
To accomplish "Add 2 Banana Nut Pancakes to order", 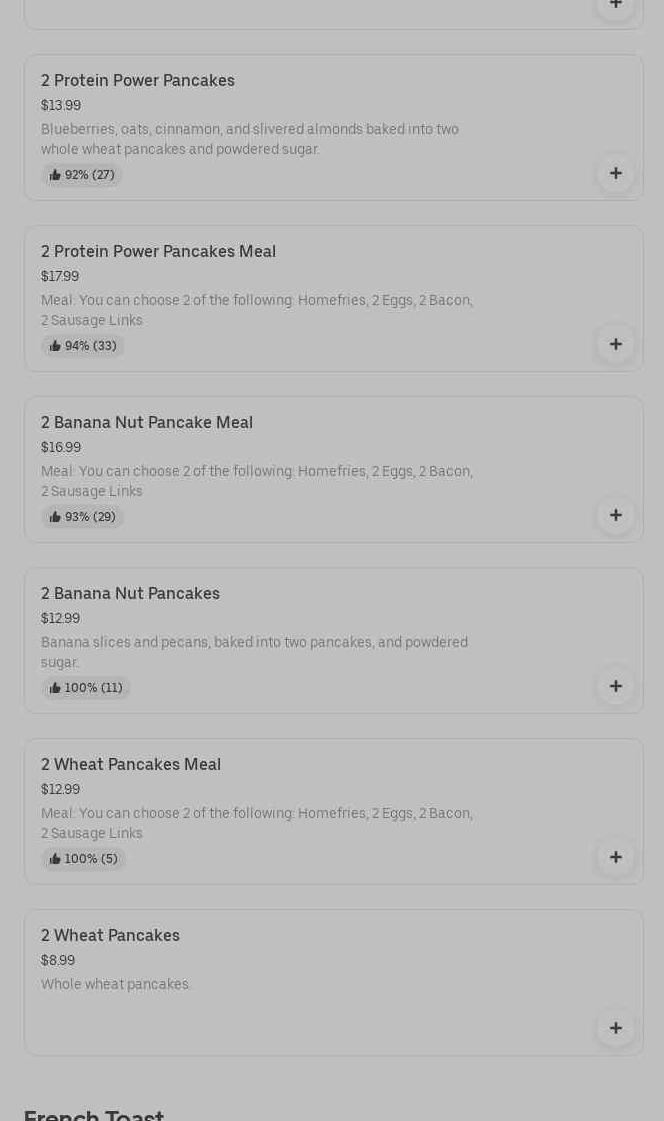I will 615,687.
